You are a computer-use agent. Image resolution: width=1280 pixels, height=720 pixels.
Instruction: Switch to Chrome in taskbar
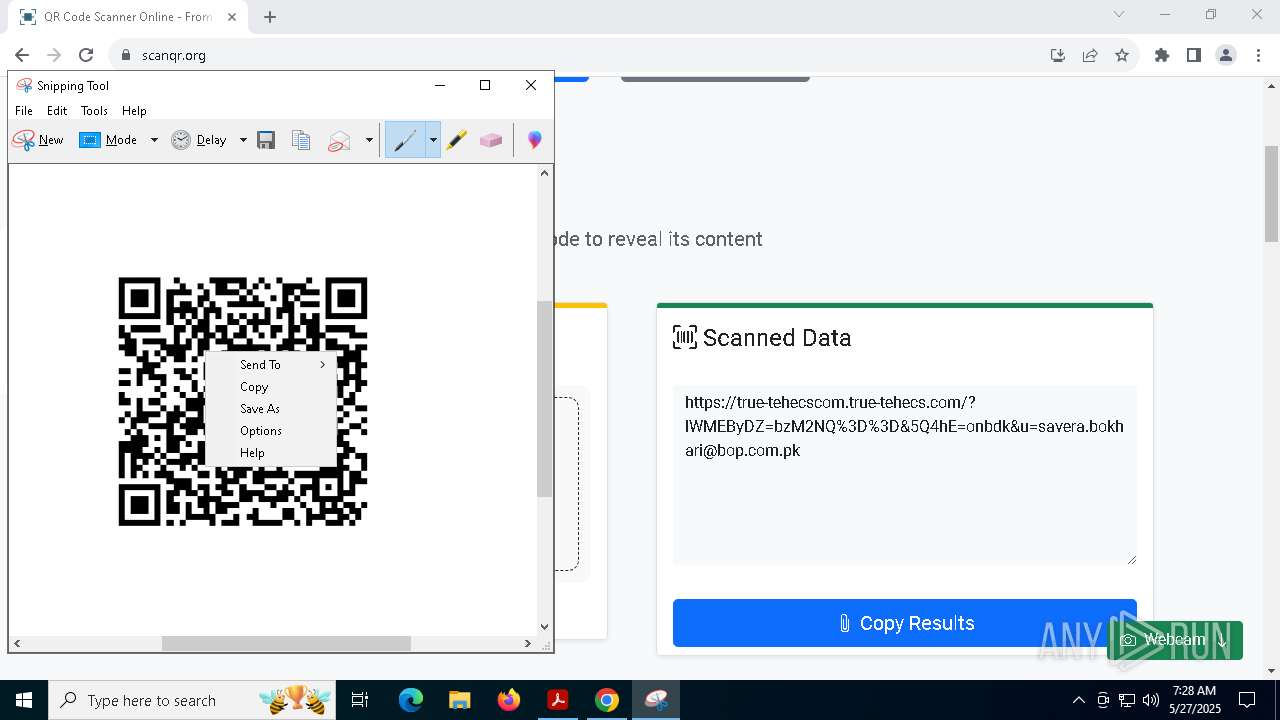click(x=607, y=700)
